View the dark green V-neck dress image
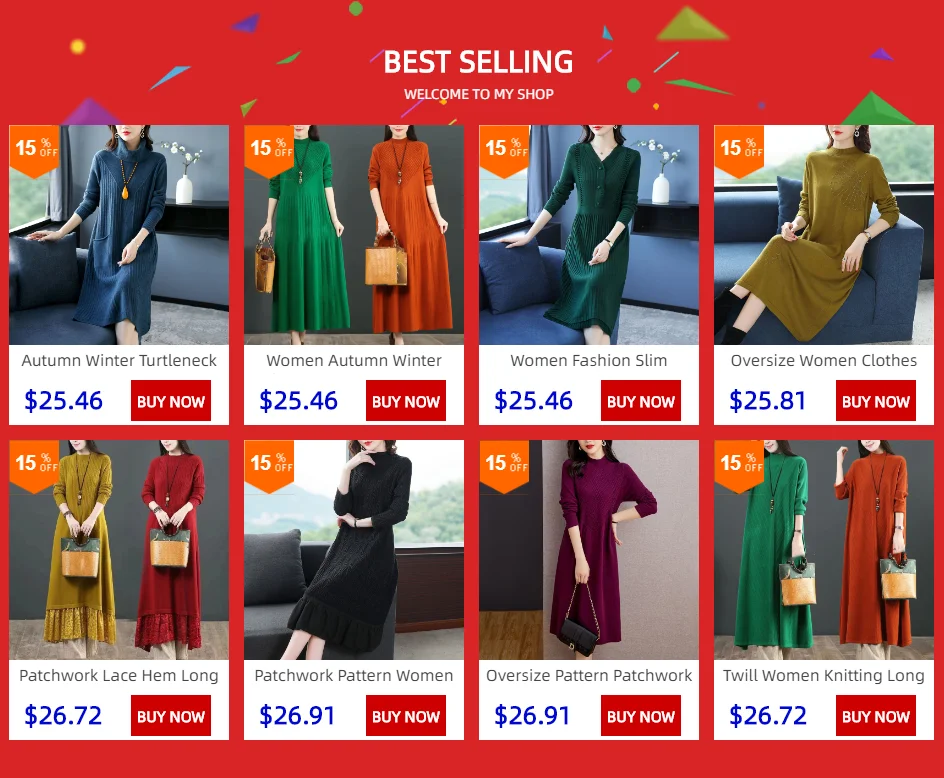Screen dimensions: 944x778 coord(589,235)
